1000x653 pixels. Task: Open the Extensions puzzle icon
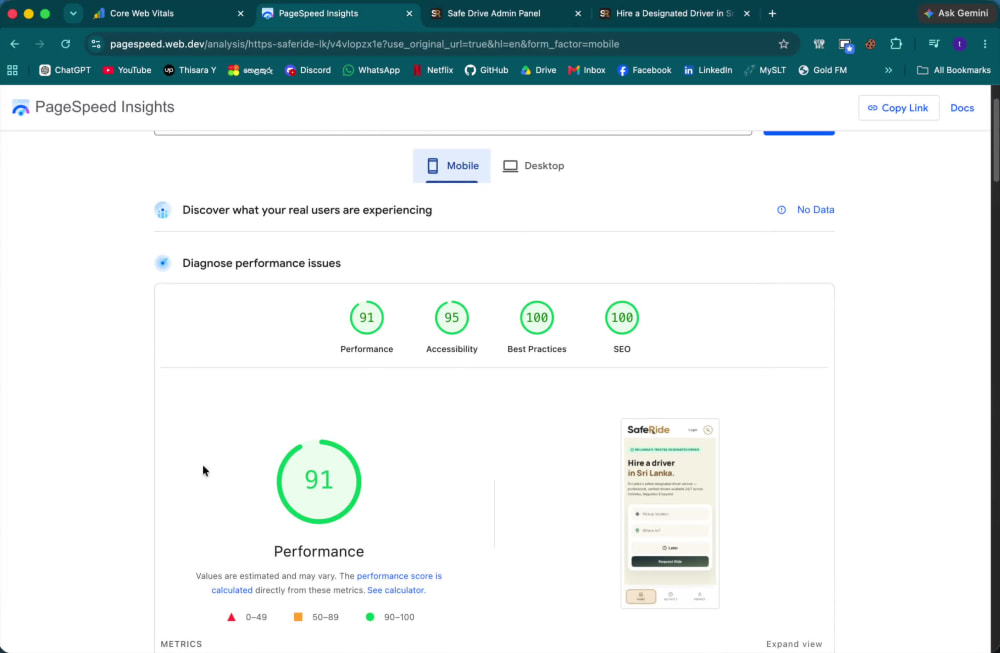click(x=896, y=44)
